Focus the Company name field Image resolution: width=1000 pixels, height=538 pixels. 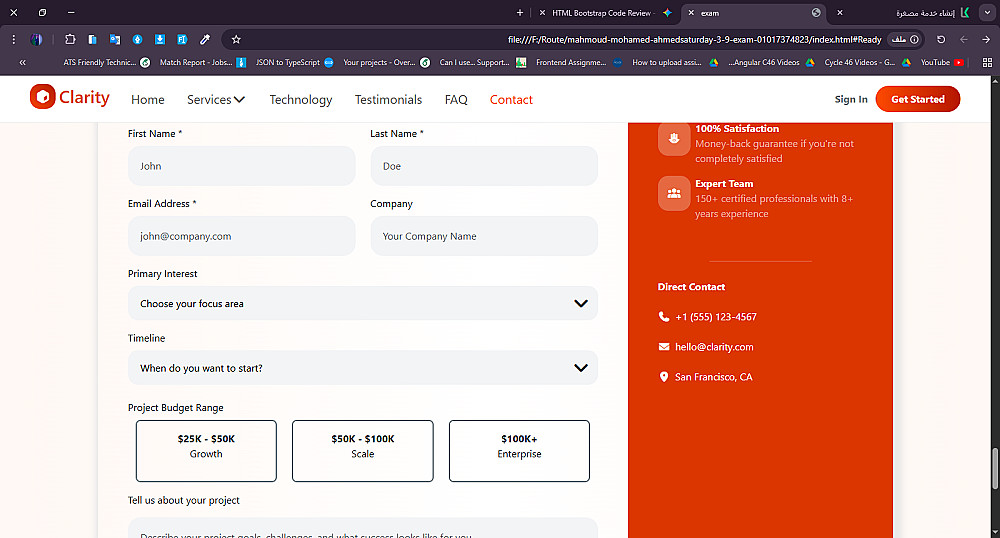[484, 236]
